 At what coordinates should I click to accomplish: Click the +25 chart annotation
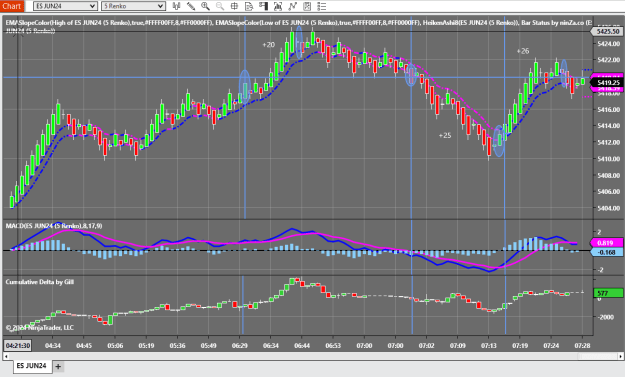point(445,135)
